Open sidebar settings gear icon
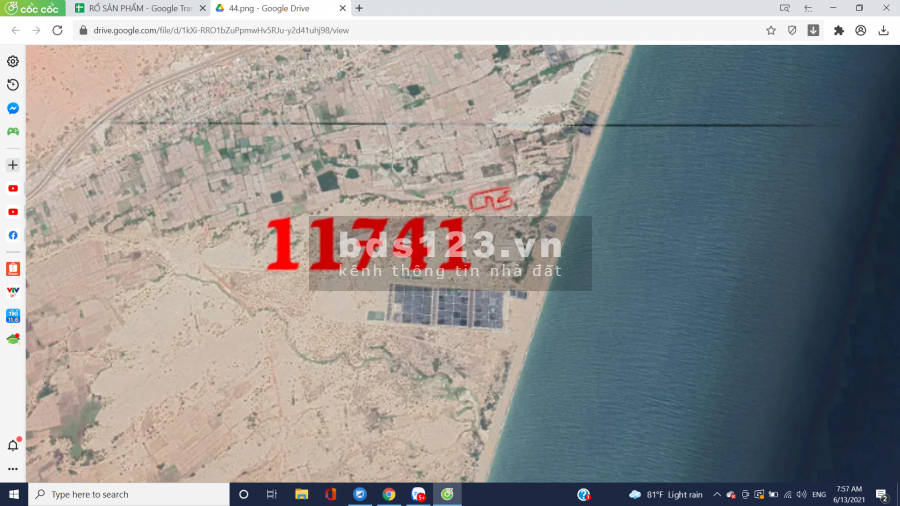Viewport: 900px width, 506px height. pyautogui.click(x=13, y=61)
